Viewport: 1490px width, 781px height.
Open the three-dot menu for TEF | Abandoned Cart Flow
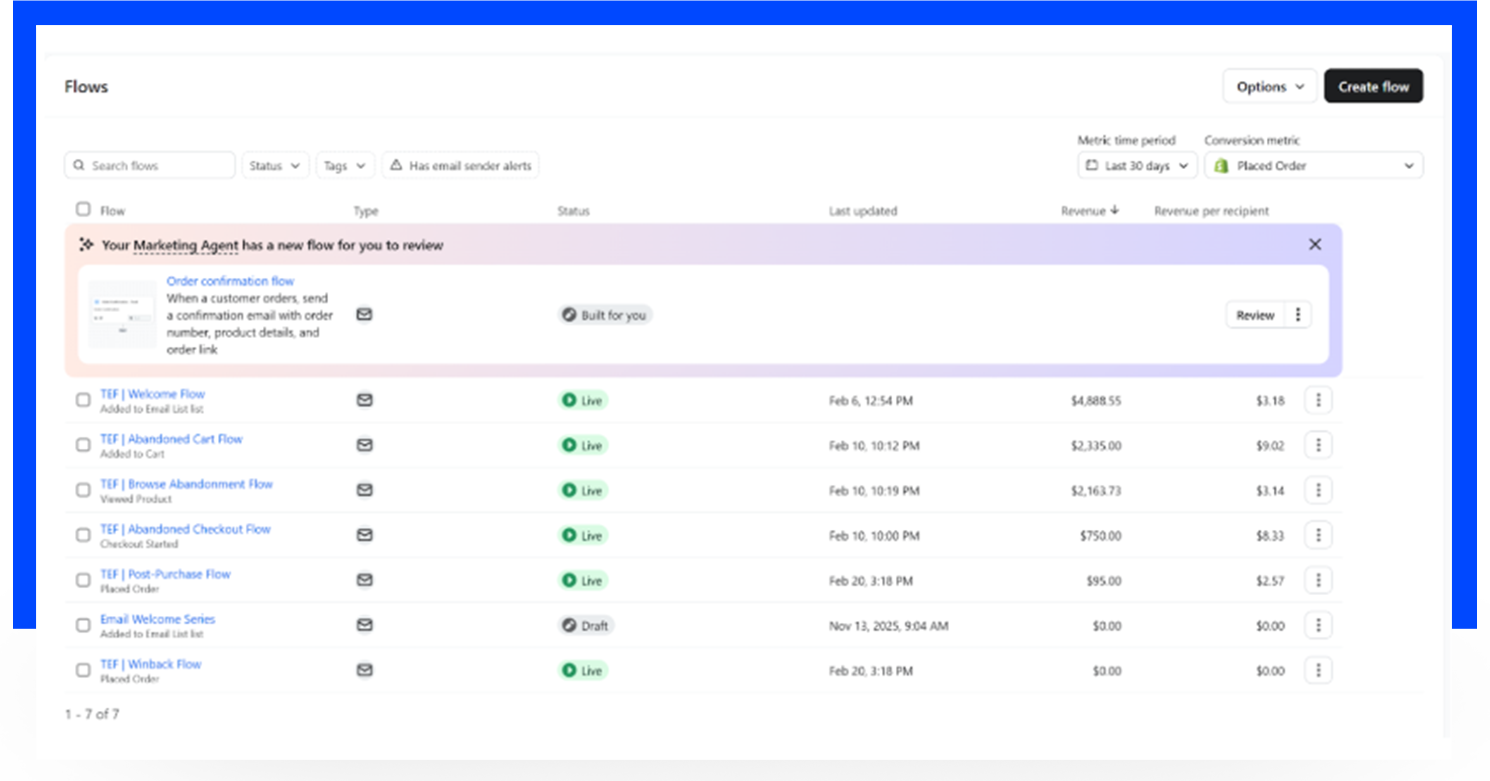point(1318,445)
